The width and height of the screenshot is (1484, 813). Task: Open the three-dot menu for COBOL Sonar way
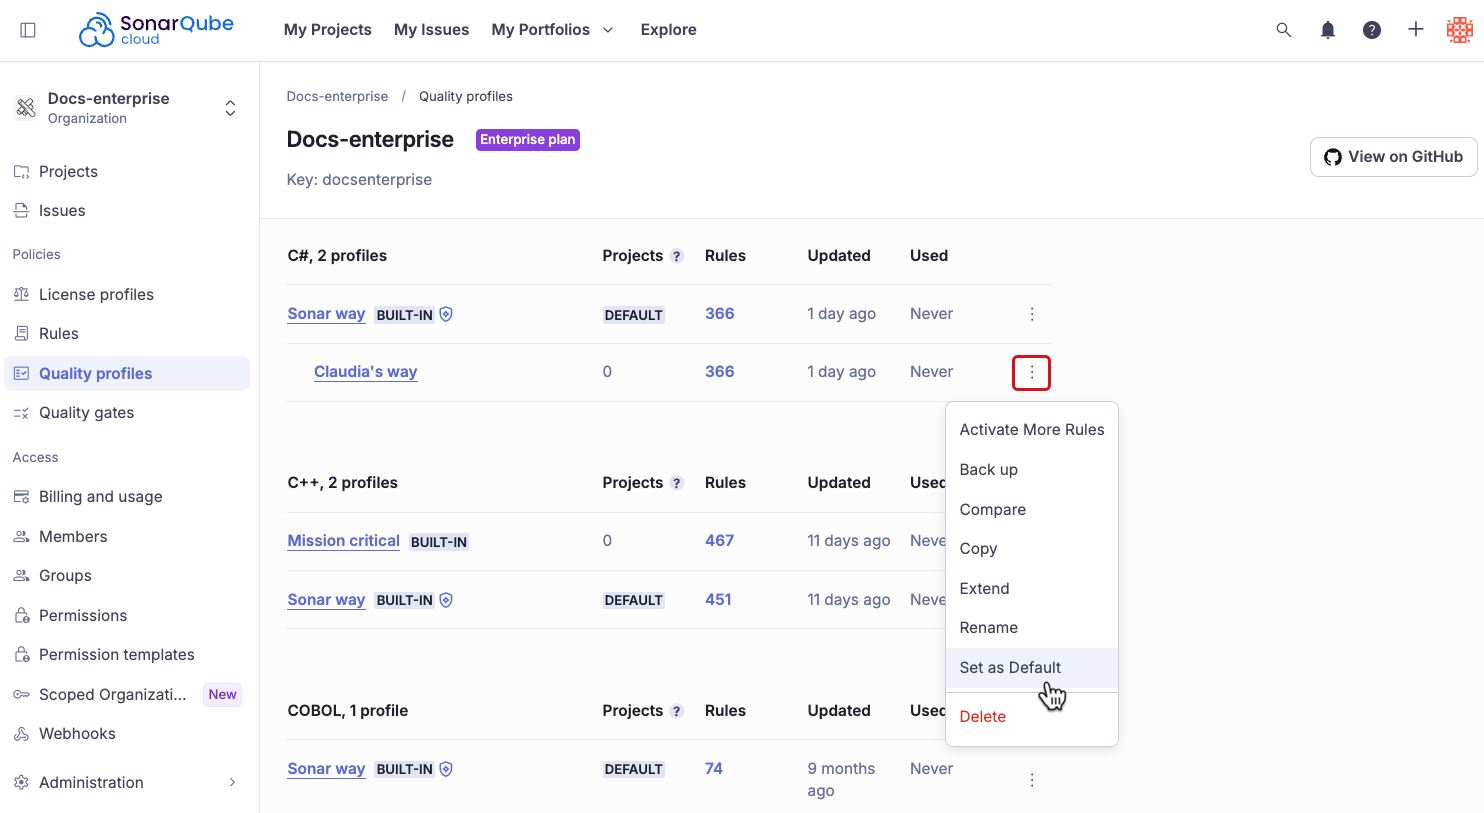pos(1032,780)
